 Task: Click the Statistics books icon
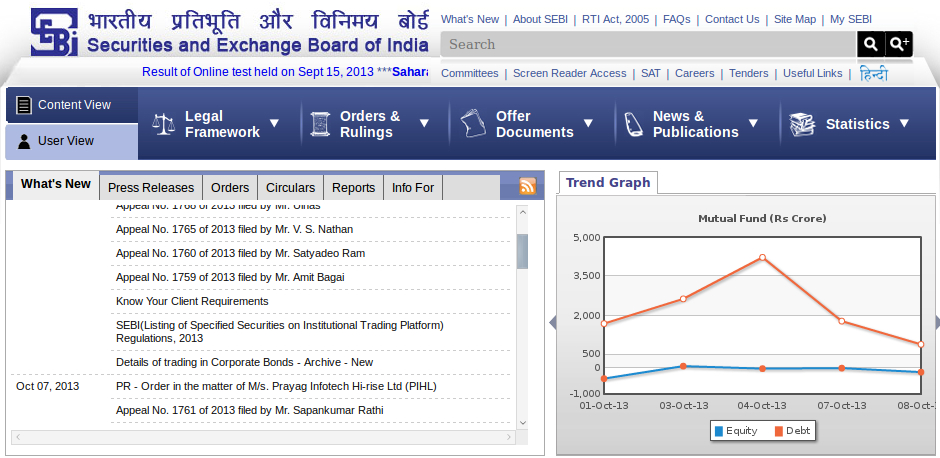coord(802,124)
